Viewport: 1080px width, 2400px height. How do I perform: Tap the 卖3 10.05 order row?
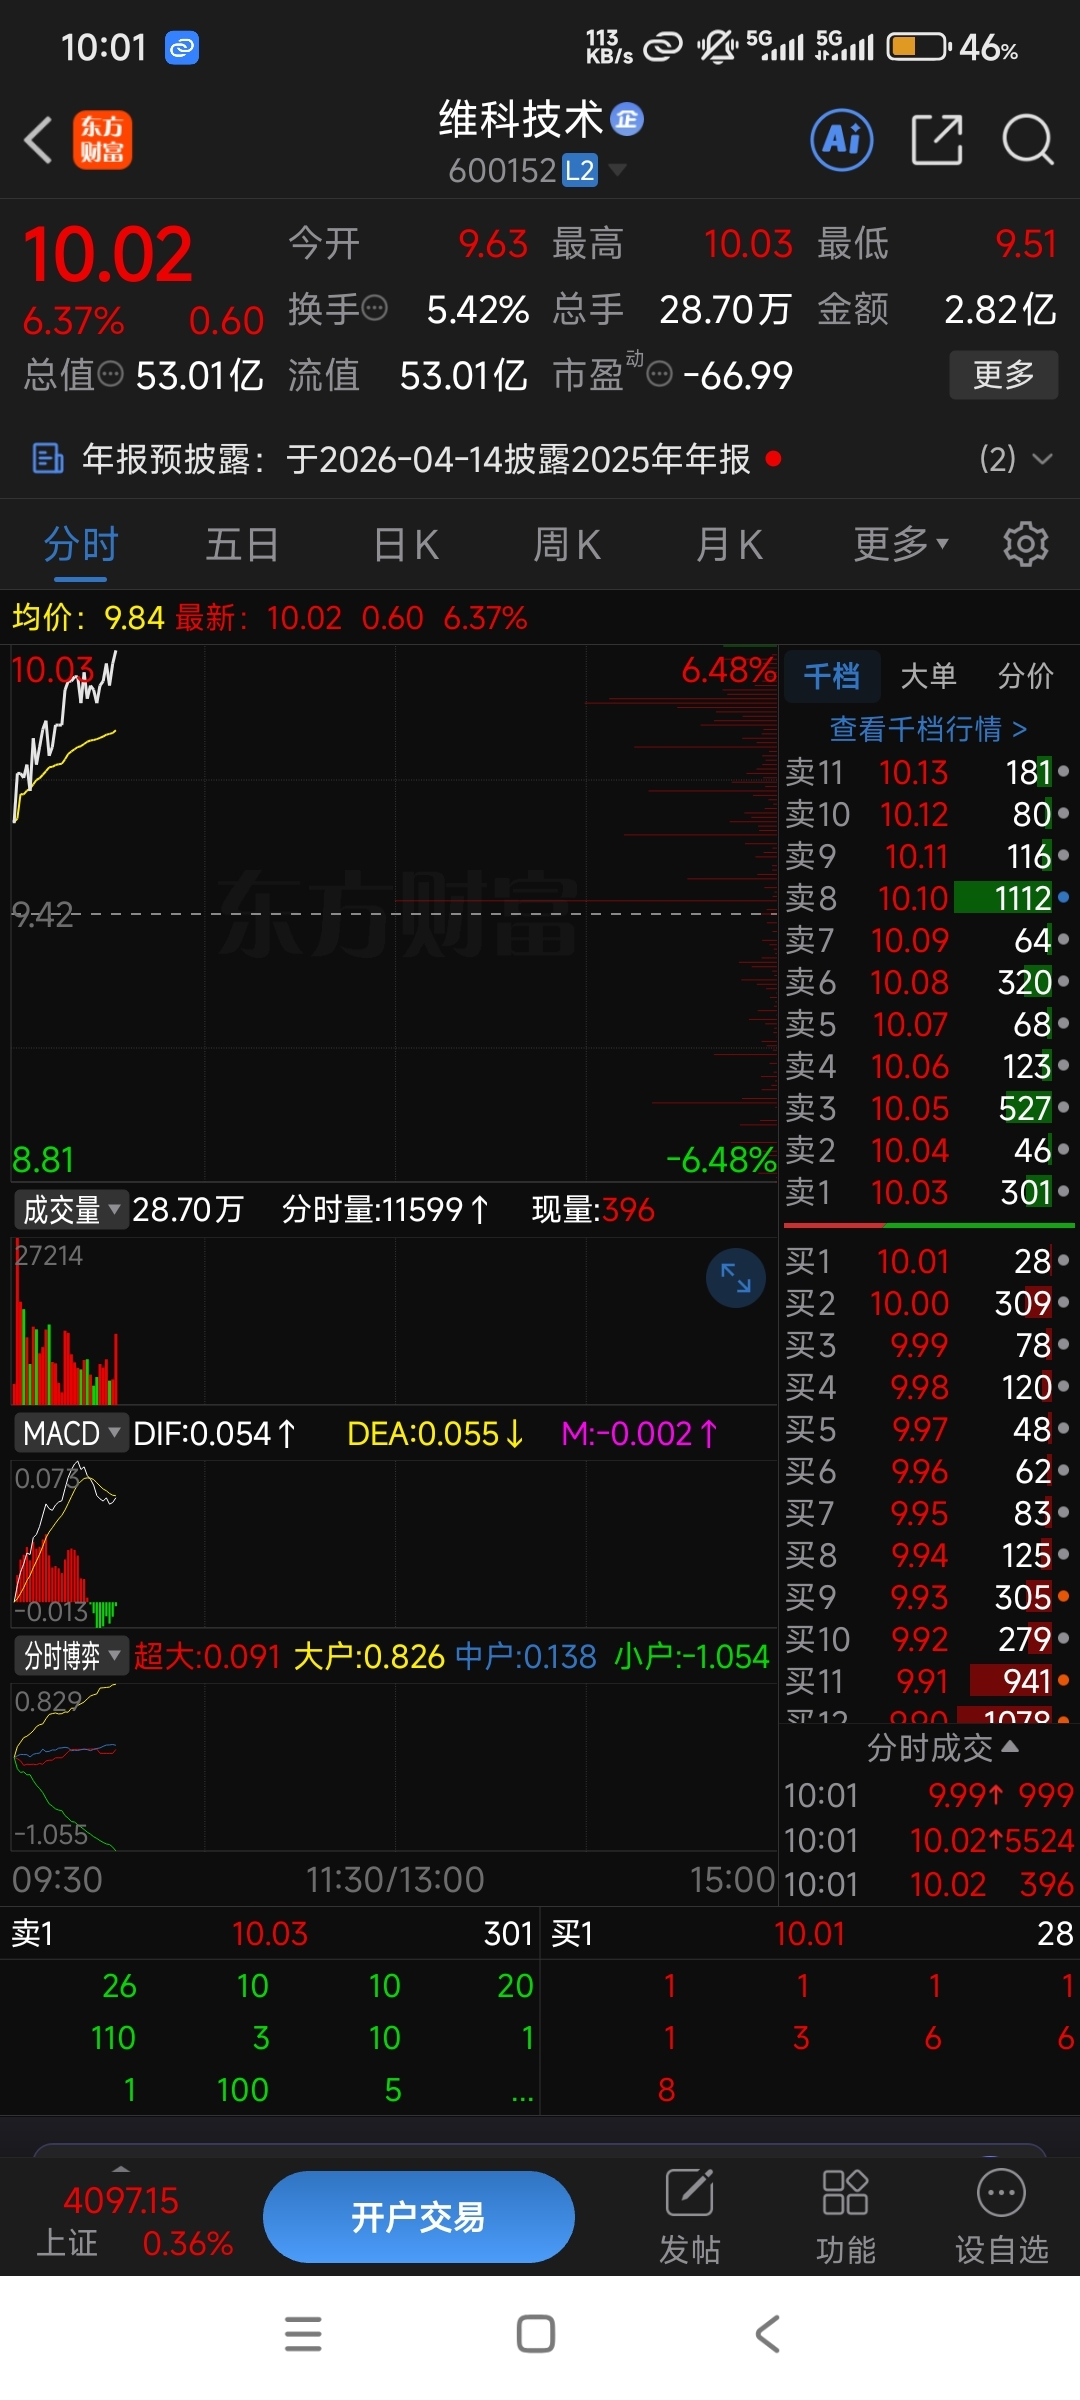pyautogui.click(x=928, y=1108)
